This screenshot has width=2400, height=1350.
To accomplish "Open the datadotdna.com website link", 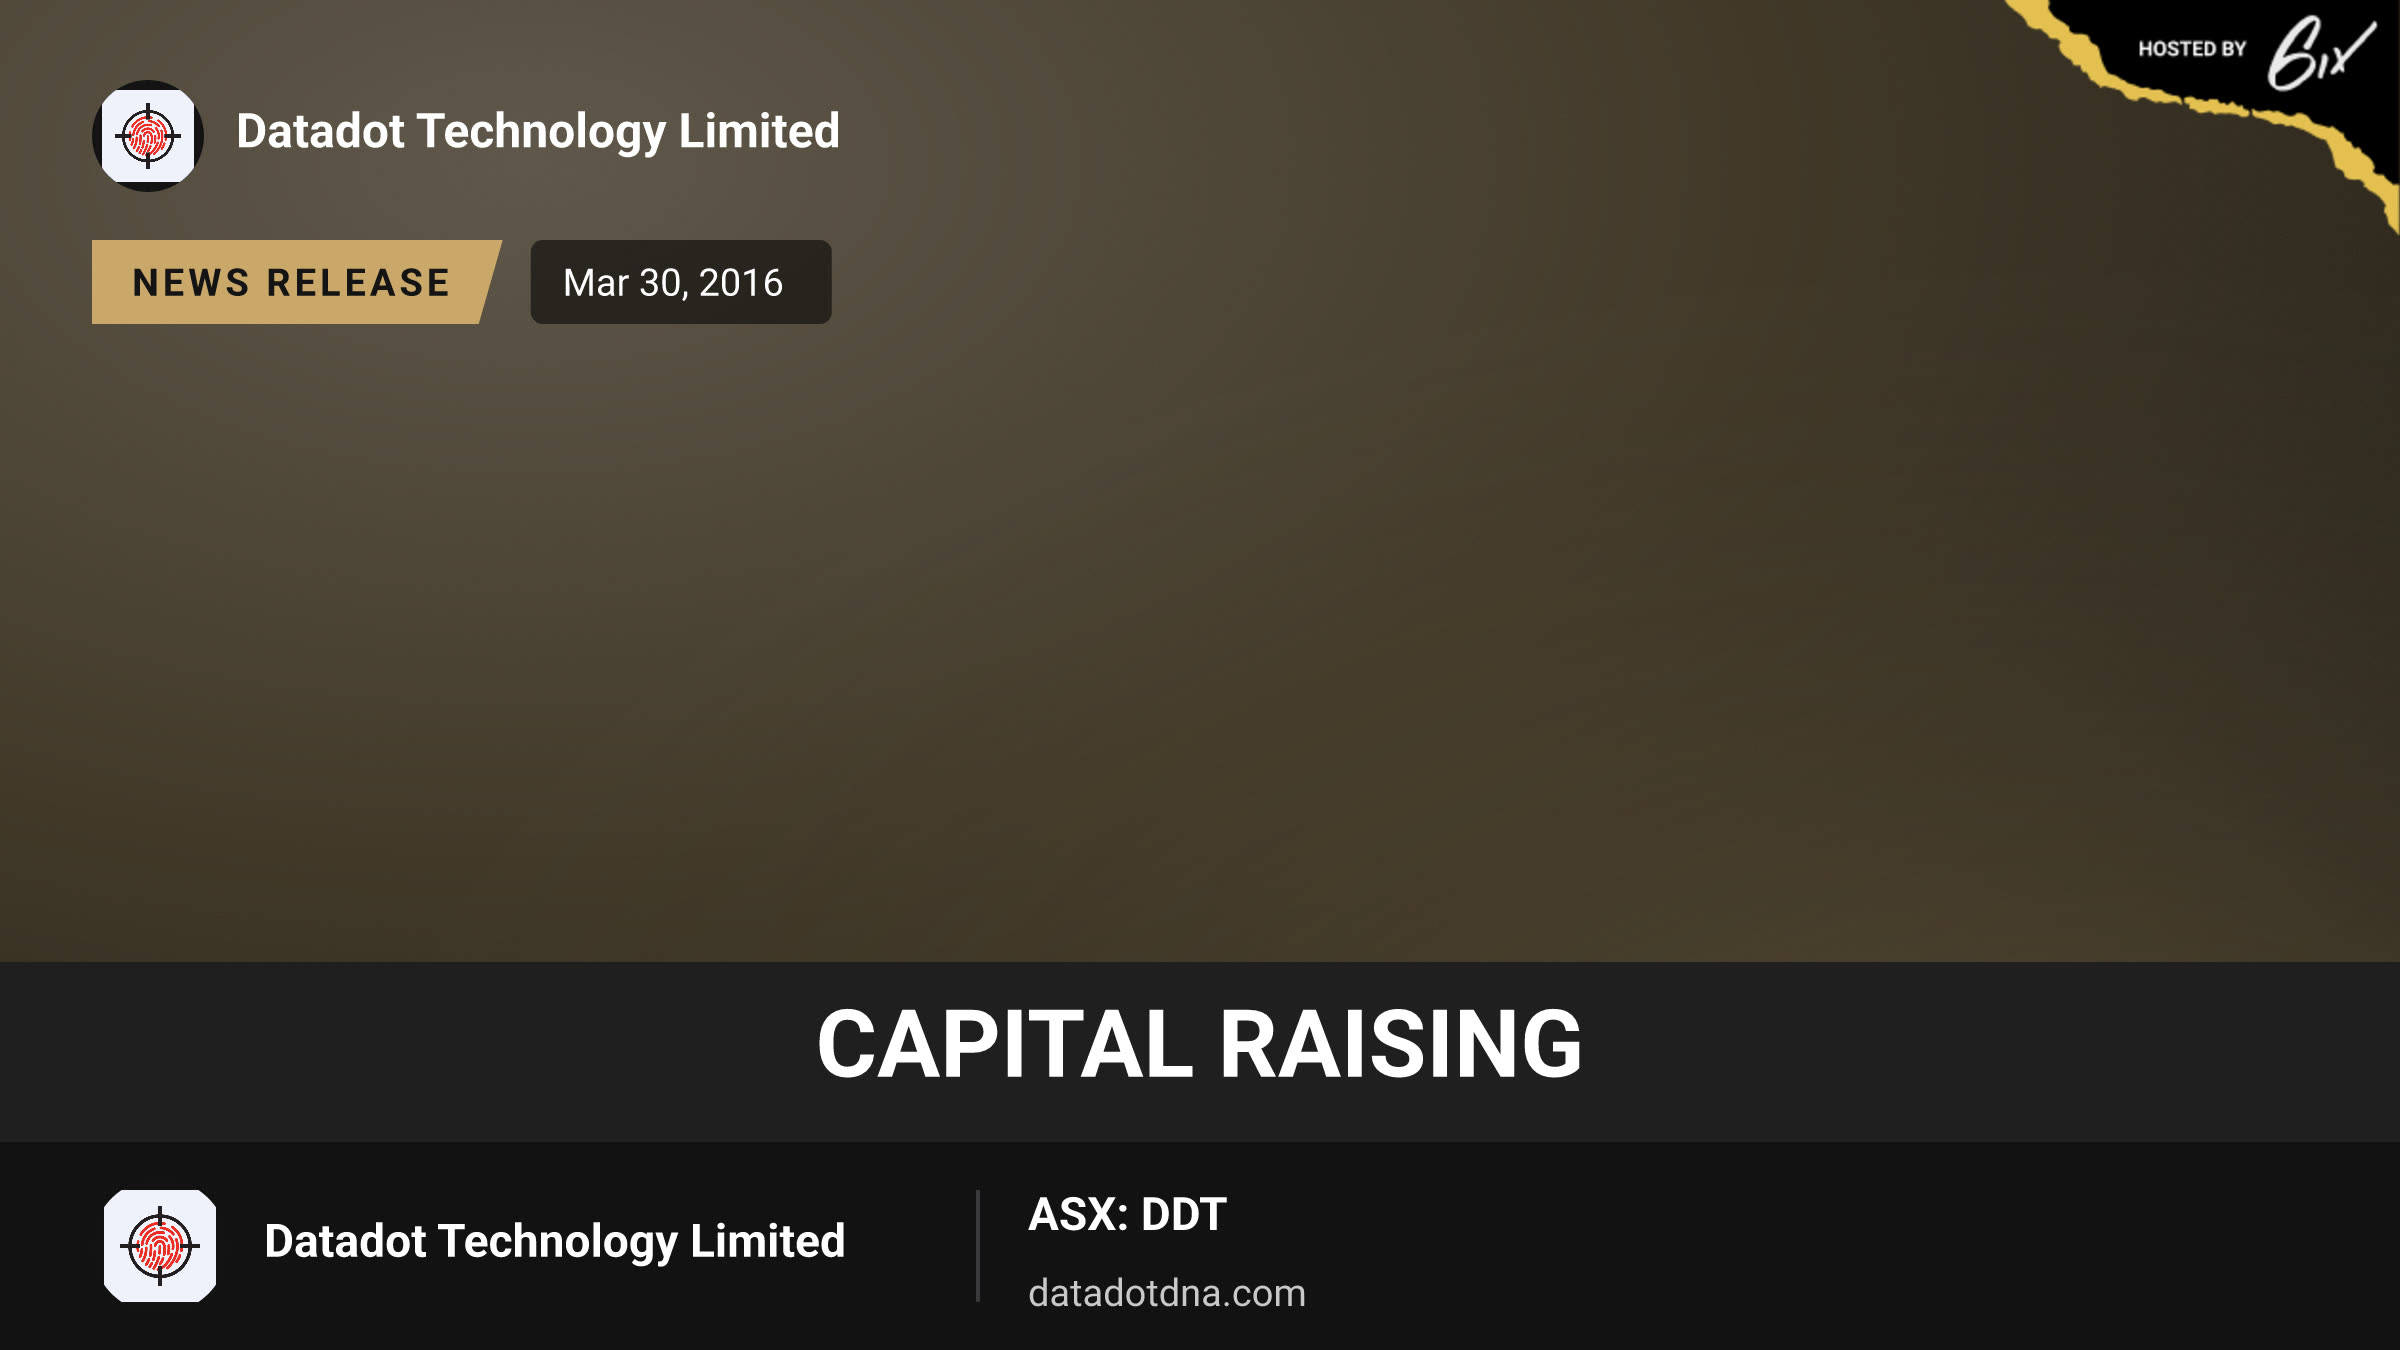I will pyautogui.click(x=1167, y=1293).
